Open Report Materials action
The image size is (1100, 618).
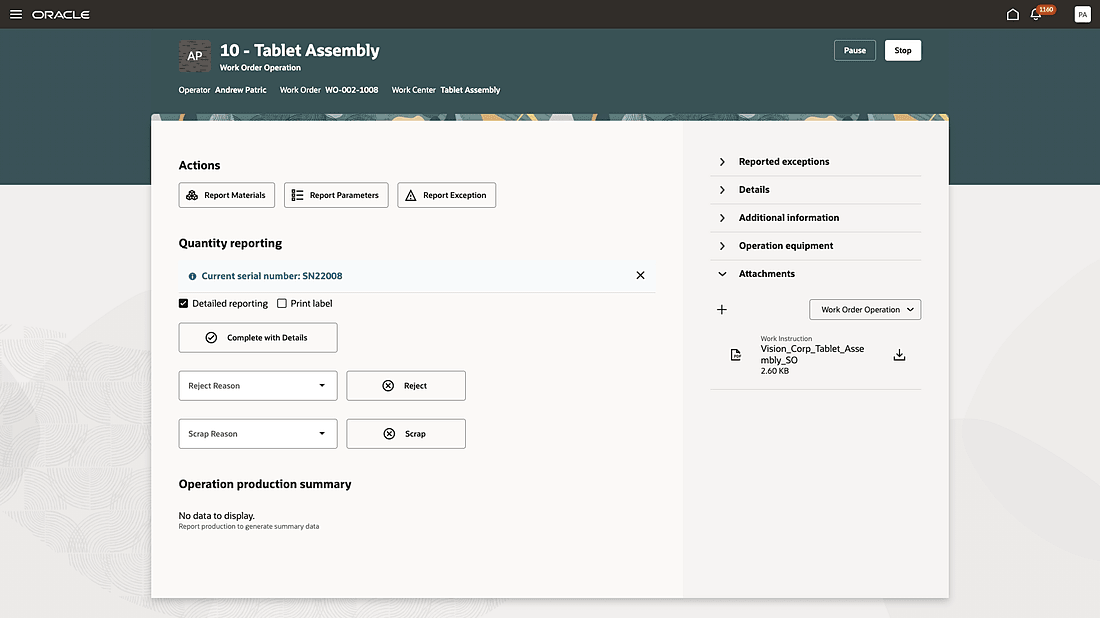tap(227, 195)
